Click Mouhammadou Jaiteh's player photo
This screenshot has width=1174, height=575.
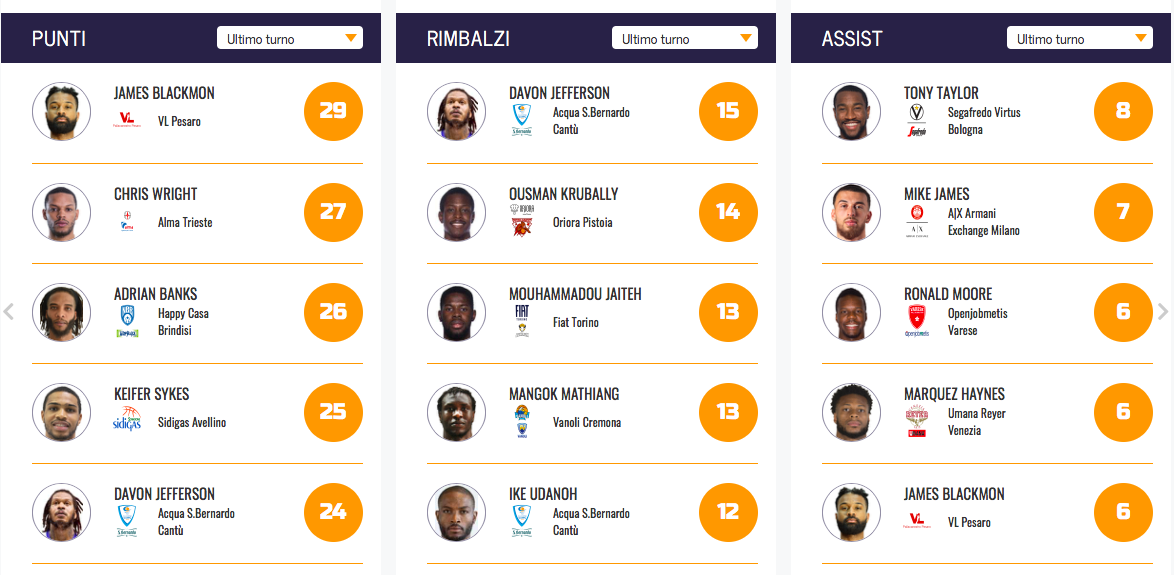pos(457,312)
